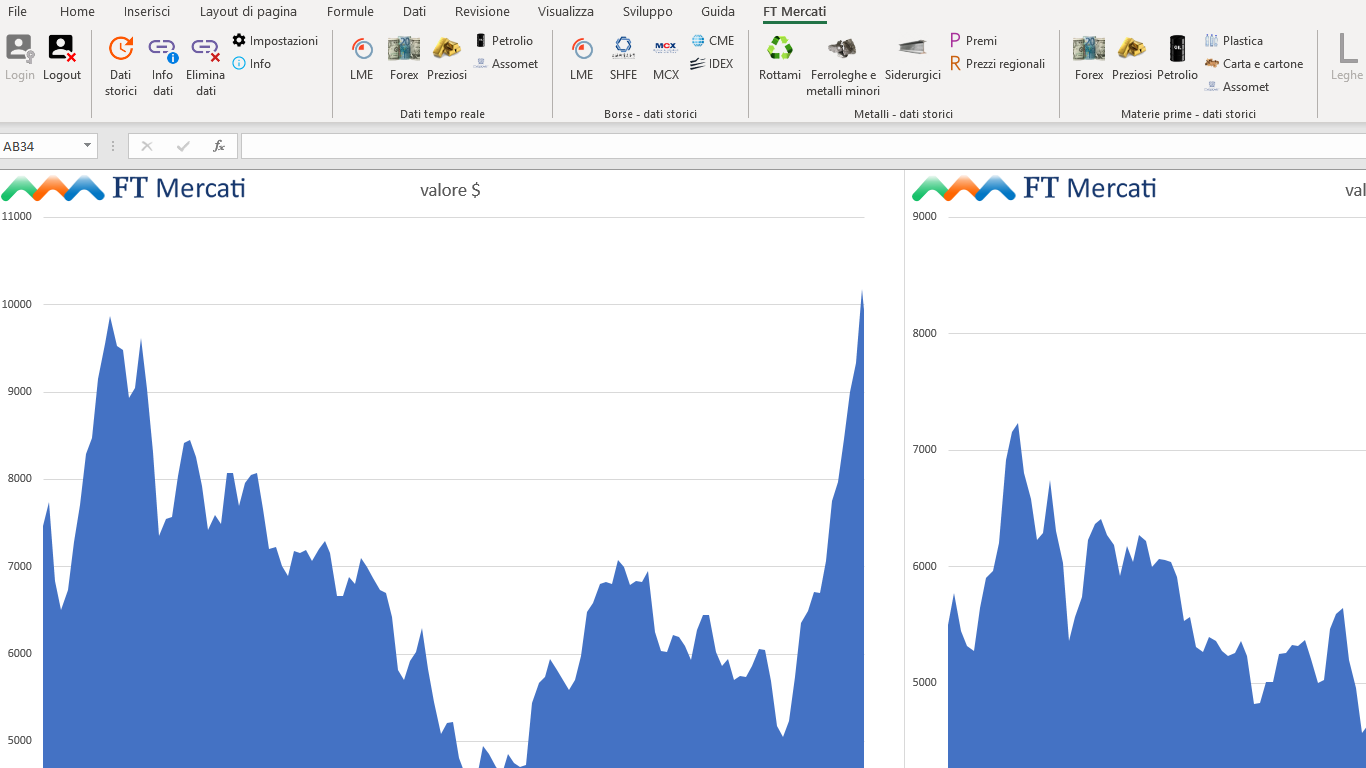Viewport: 1366px width, 768px height.
Task: Switch to the Inserisci tab
Action: tap(147, 12)
